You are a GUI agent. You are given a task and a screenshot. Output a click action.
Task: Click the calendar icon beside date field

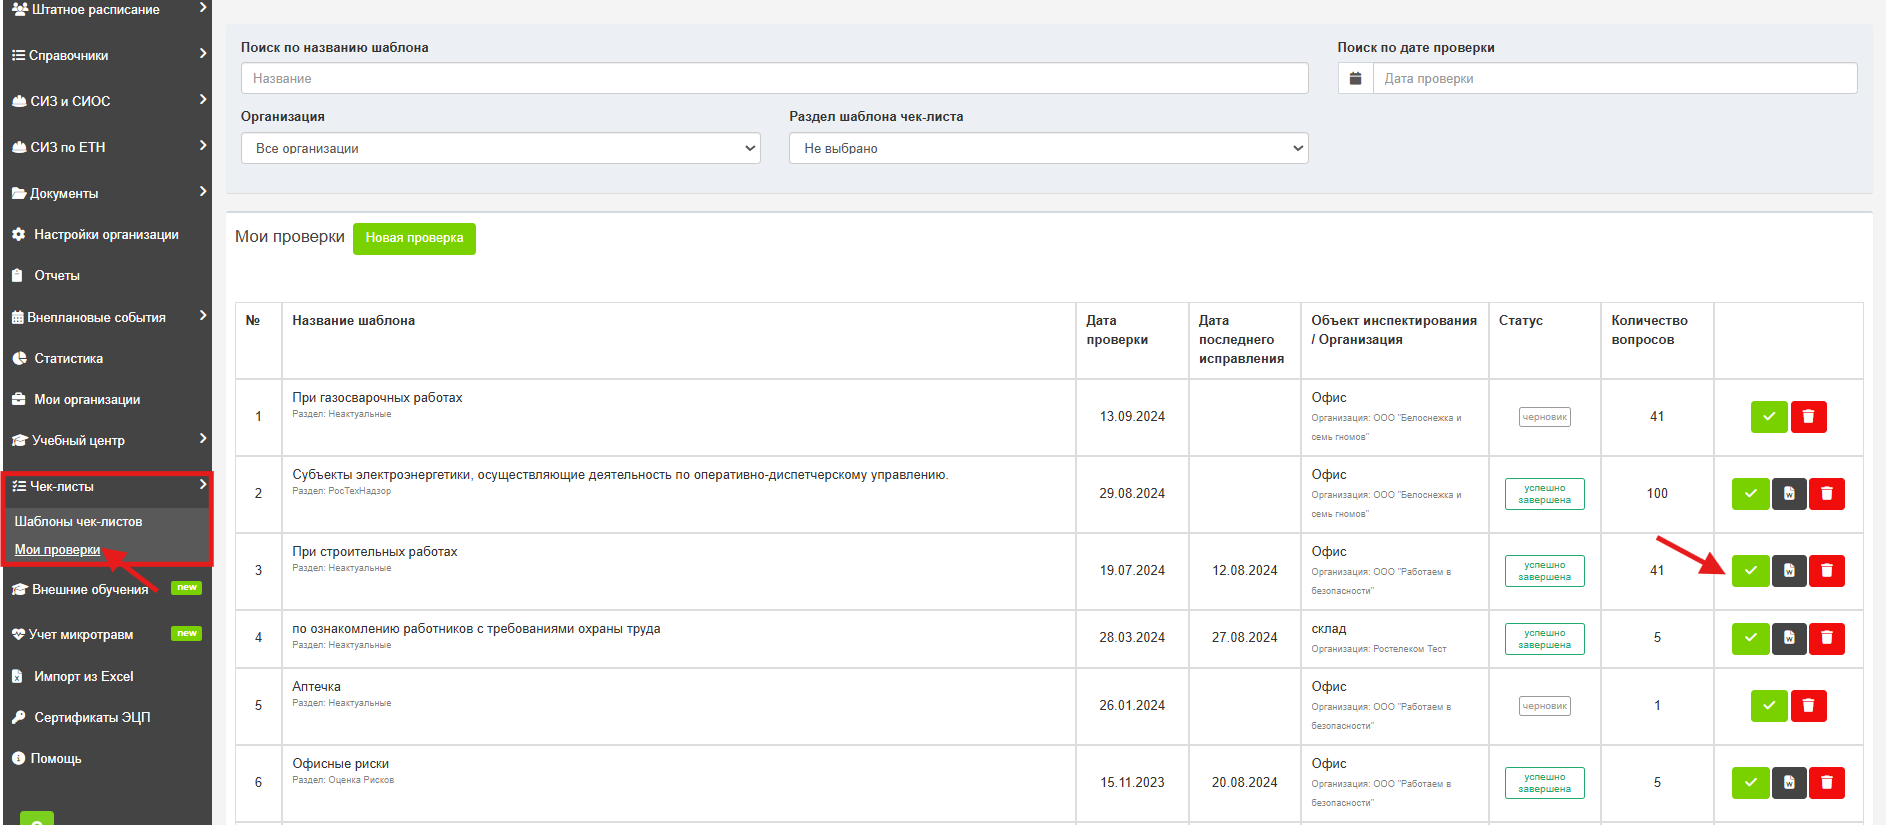[1355, 78]
